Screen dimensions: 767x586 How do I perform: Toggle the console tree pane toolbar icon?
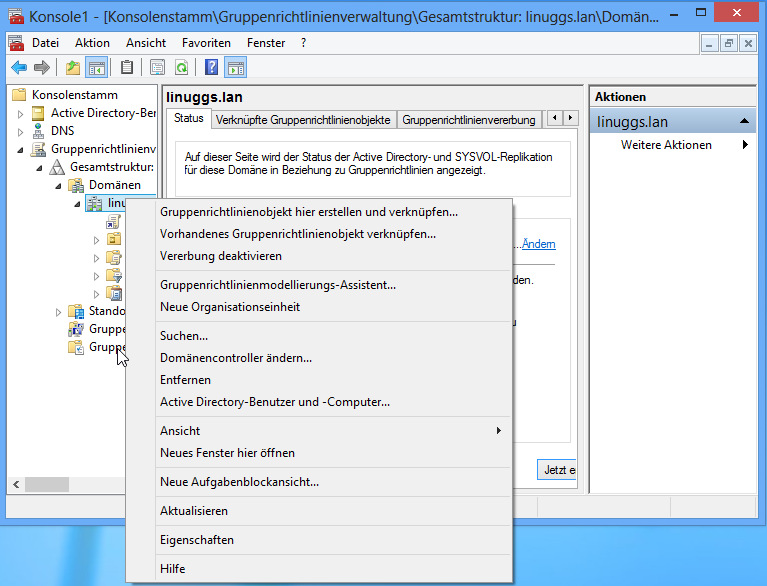pyautogui.click(x=97, y=68)
